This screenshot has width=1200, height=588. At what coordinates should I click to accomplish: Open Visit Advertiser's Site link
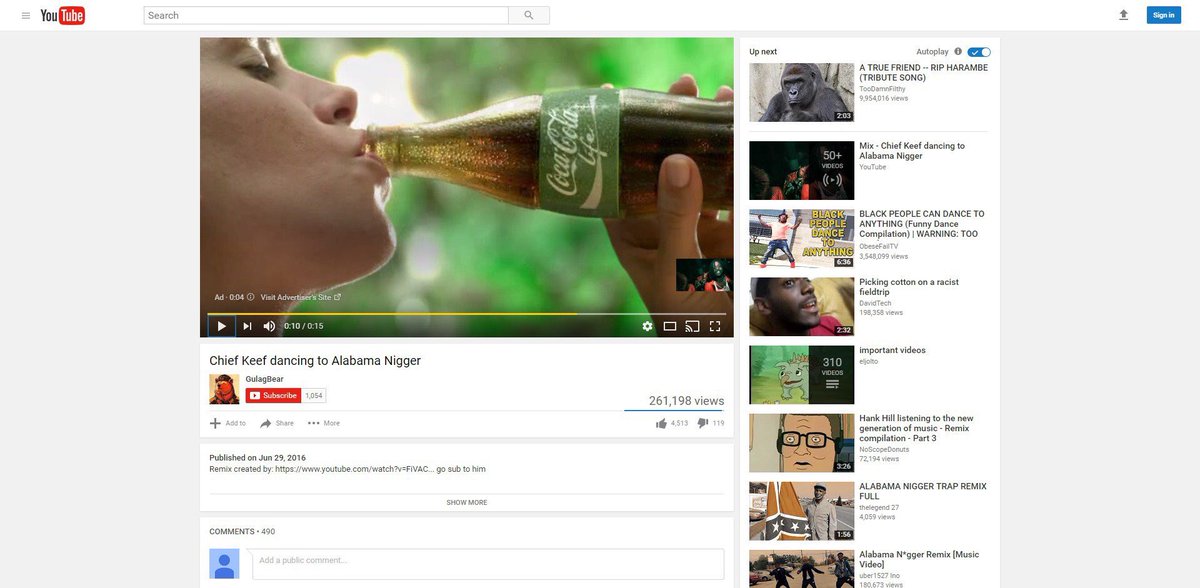pyautogui.click(x=301, y=297)
